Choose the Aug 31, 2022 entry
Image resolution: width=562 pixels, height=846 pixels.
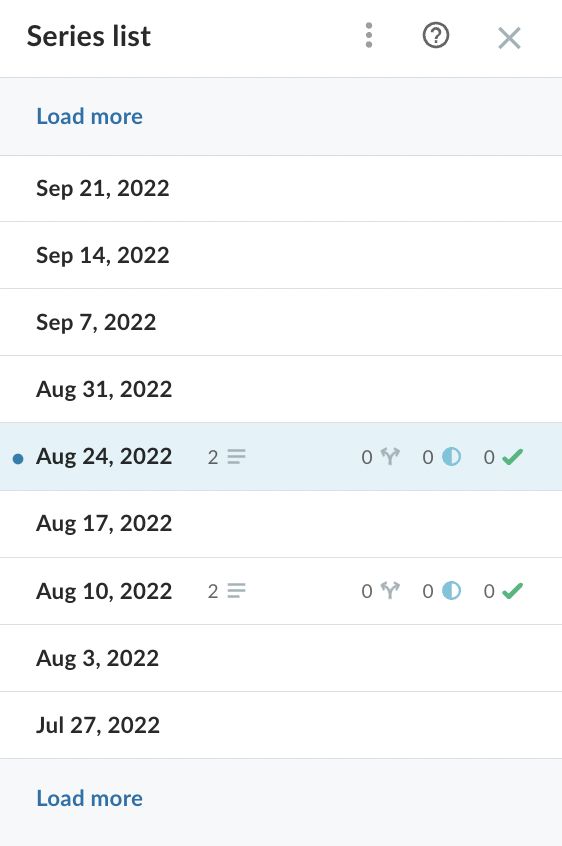point(281,389)
